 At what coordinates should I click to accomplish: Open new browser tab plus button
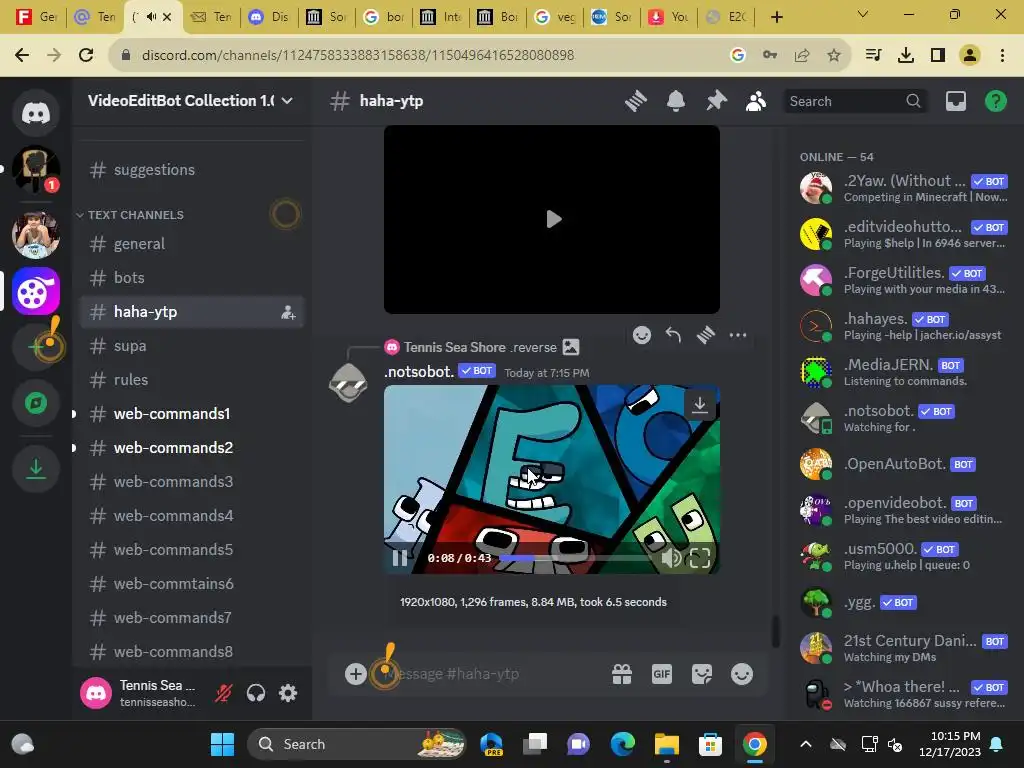coord(776,17)
